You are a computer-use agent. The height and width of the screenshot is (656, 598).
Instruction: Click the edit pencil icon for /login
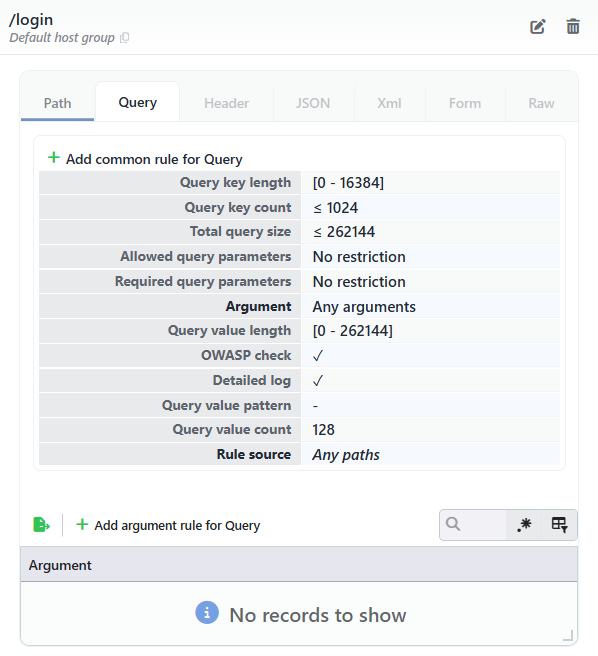click(x=538, y=27)
